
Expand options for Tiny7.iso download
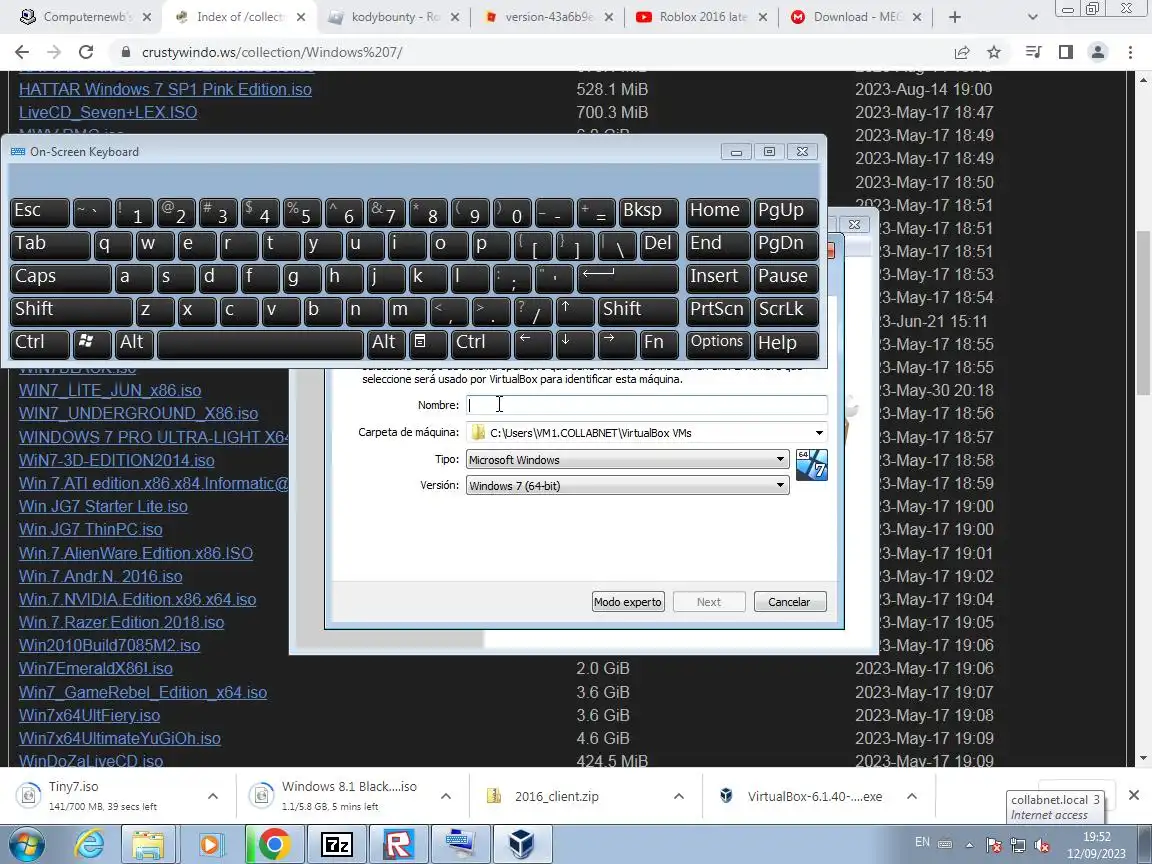pos(212,796)
